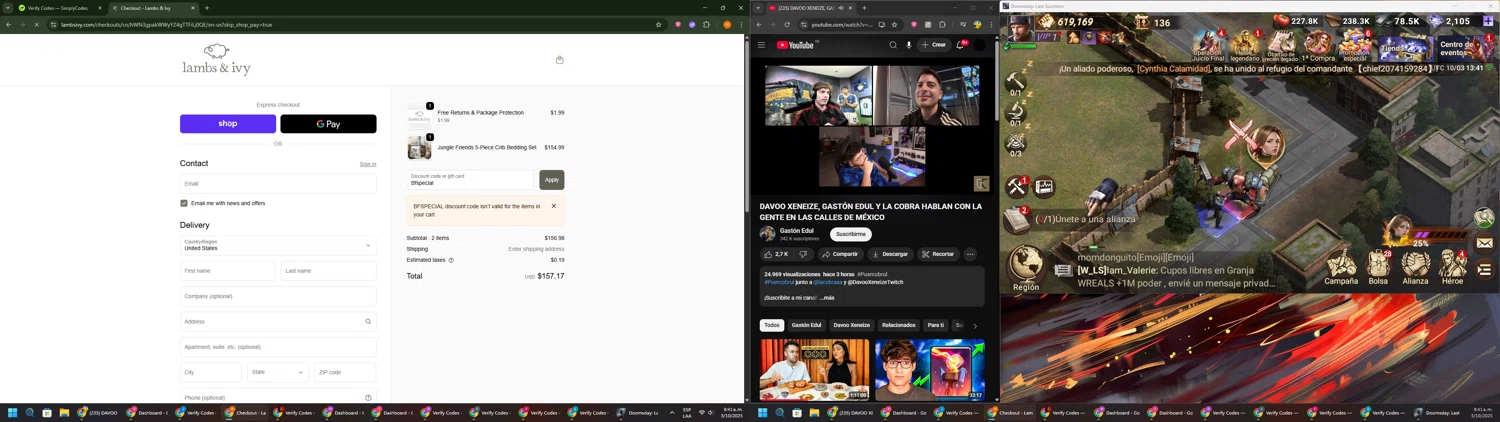The image size is (1500, 422).
Task: Open the shopping cart icon on Lambs & Ivy
Action: (x=559, y=60)
